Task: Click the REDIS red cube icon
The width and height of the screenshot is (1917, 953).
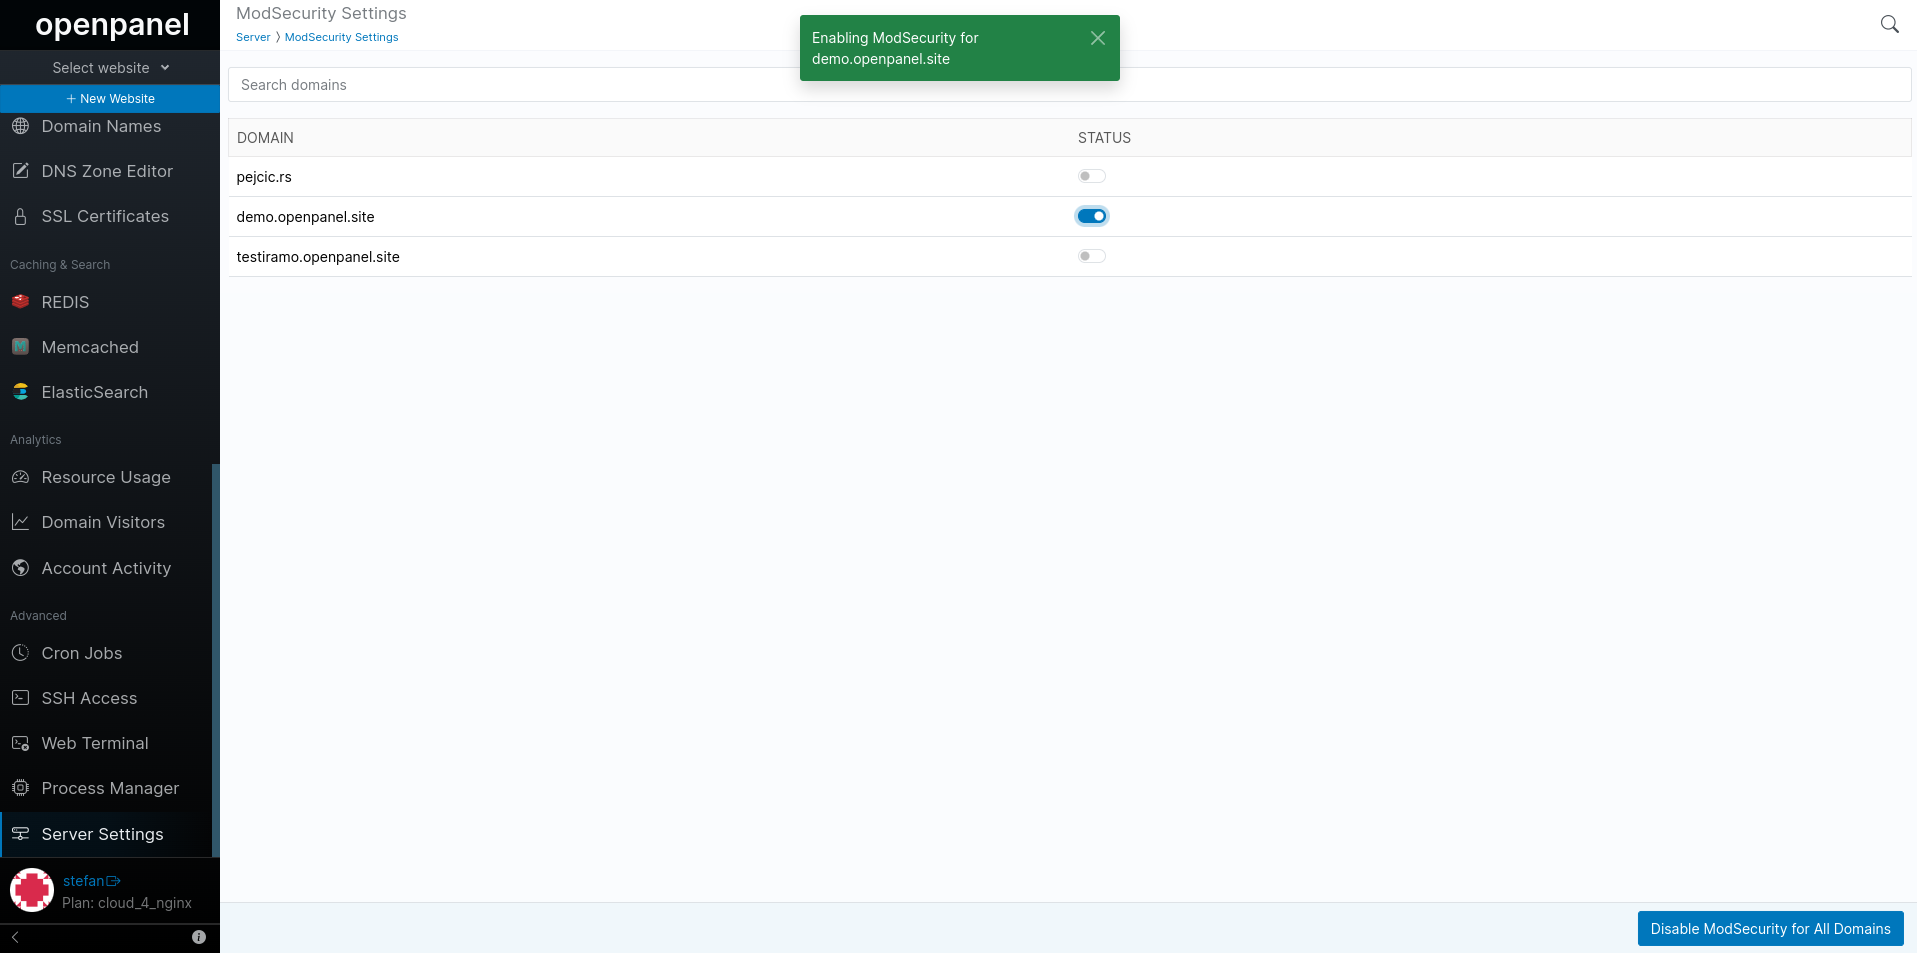Action: point(20,301)
